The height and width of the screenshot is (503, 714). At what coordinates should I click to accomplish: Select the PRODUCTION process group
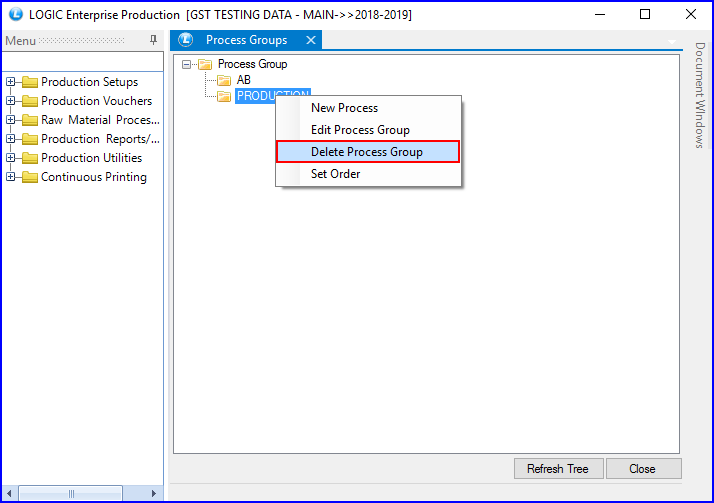coord(273,96)
